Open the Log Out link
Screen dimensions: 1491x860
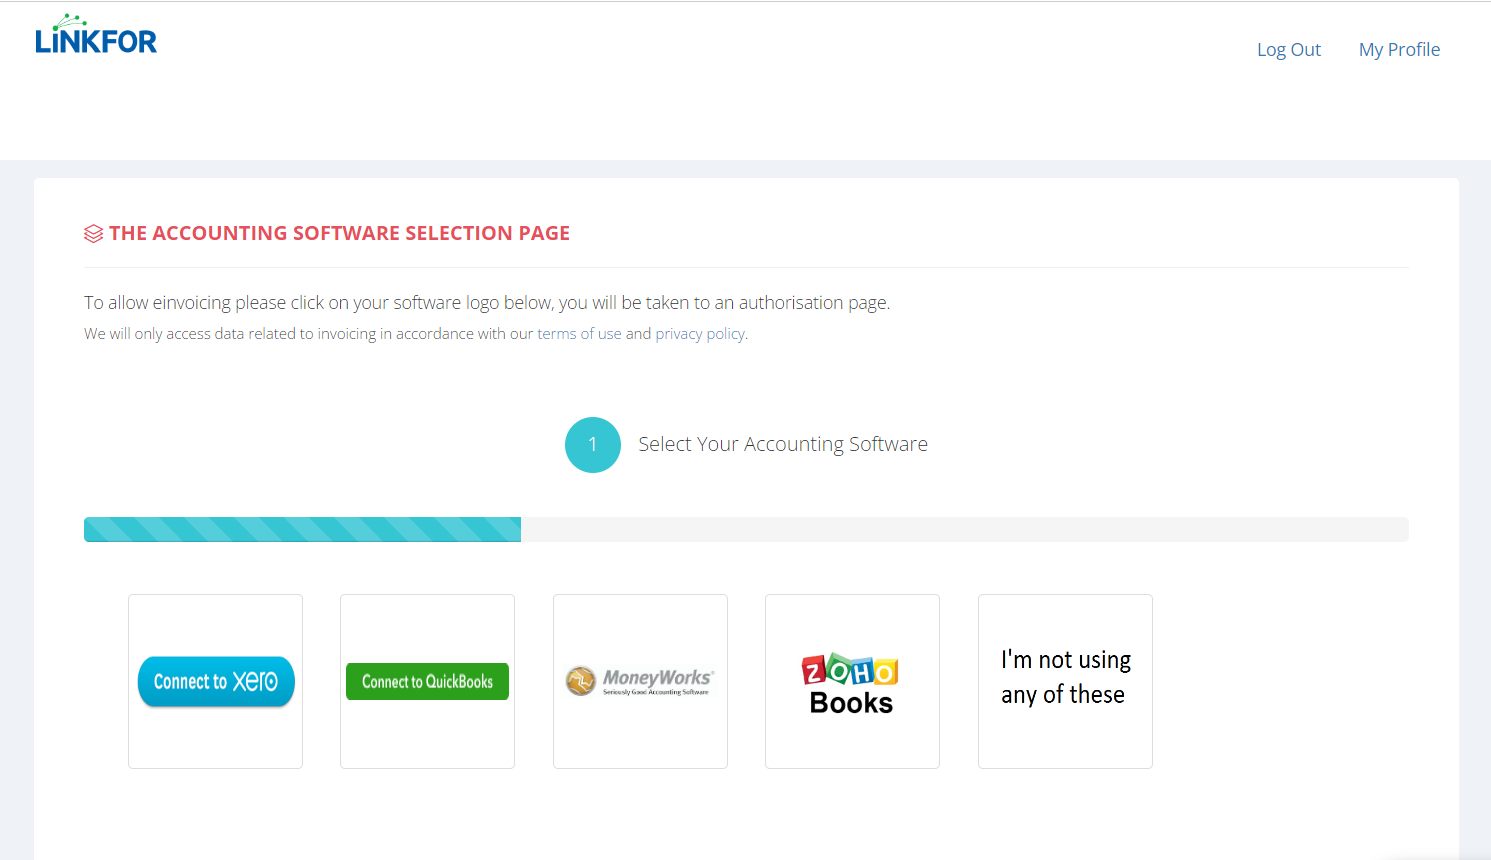pos(1289,50)
